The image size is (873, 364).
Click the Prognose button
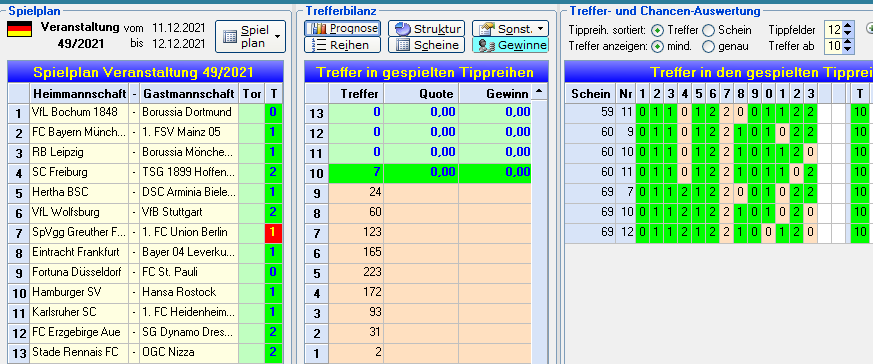coord(342,28)
